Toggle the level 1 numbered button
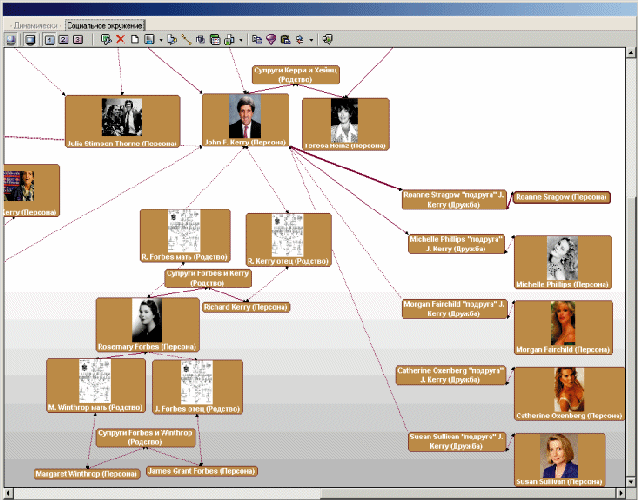638x500 pixels. click(50, 39)
